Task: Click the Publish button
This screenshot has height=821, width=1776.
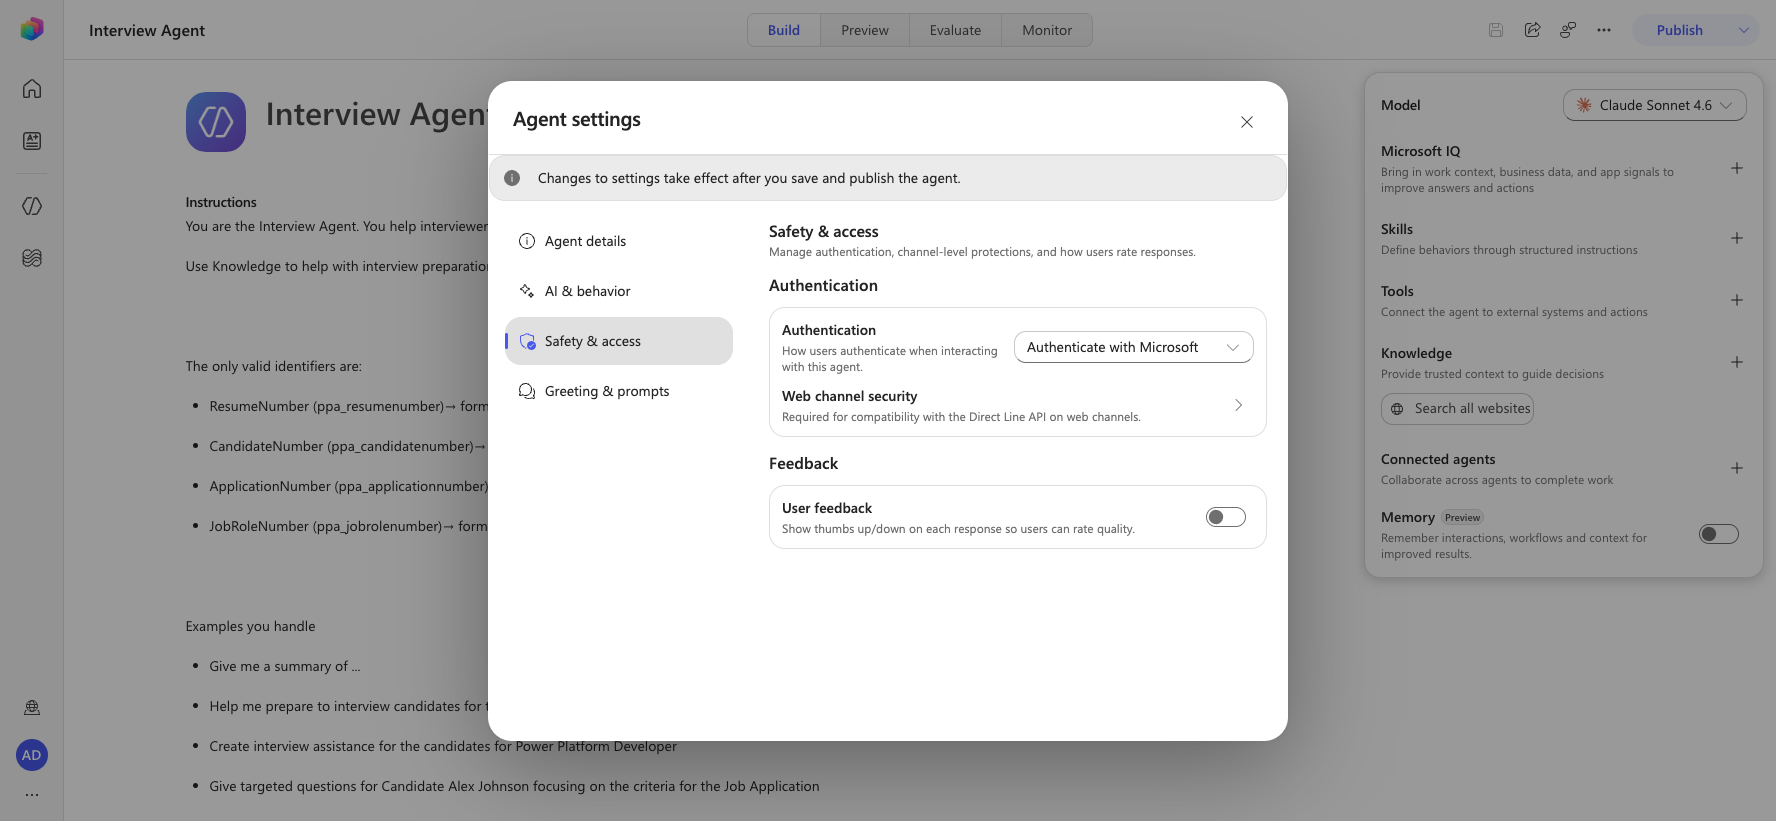Action: (x=1680, y=30)
